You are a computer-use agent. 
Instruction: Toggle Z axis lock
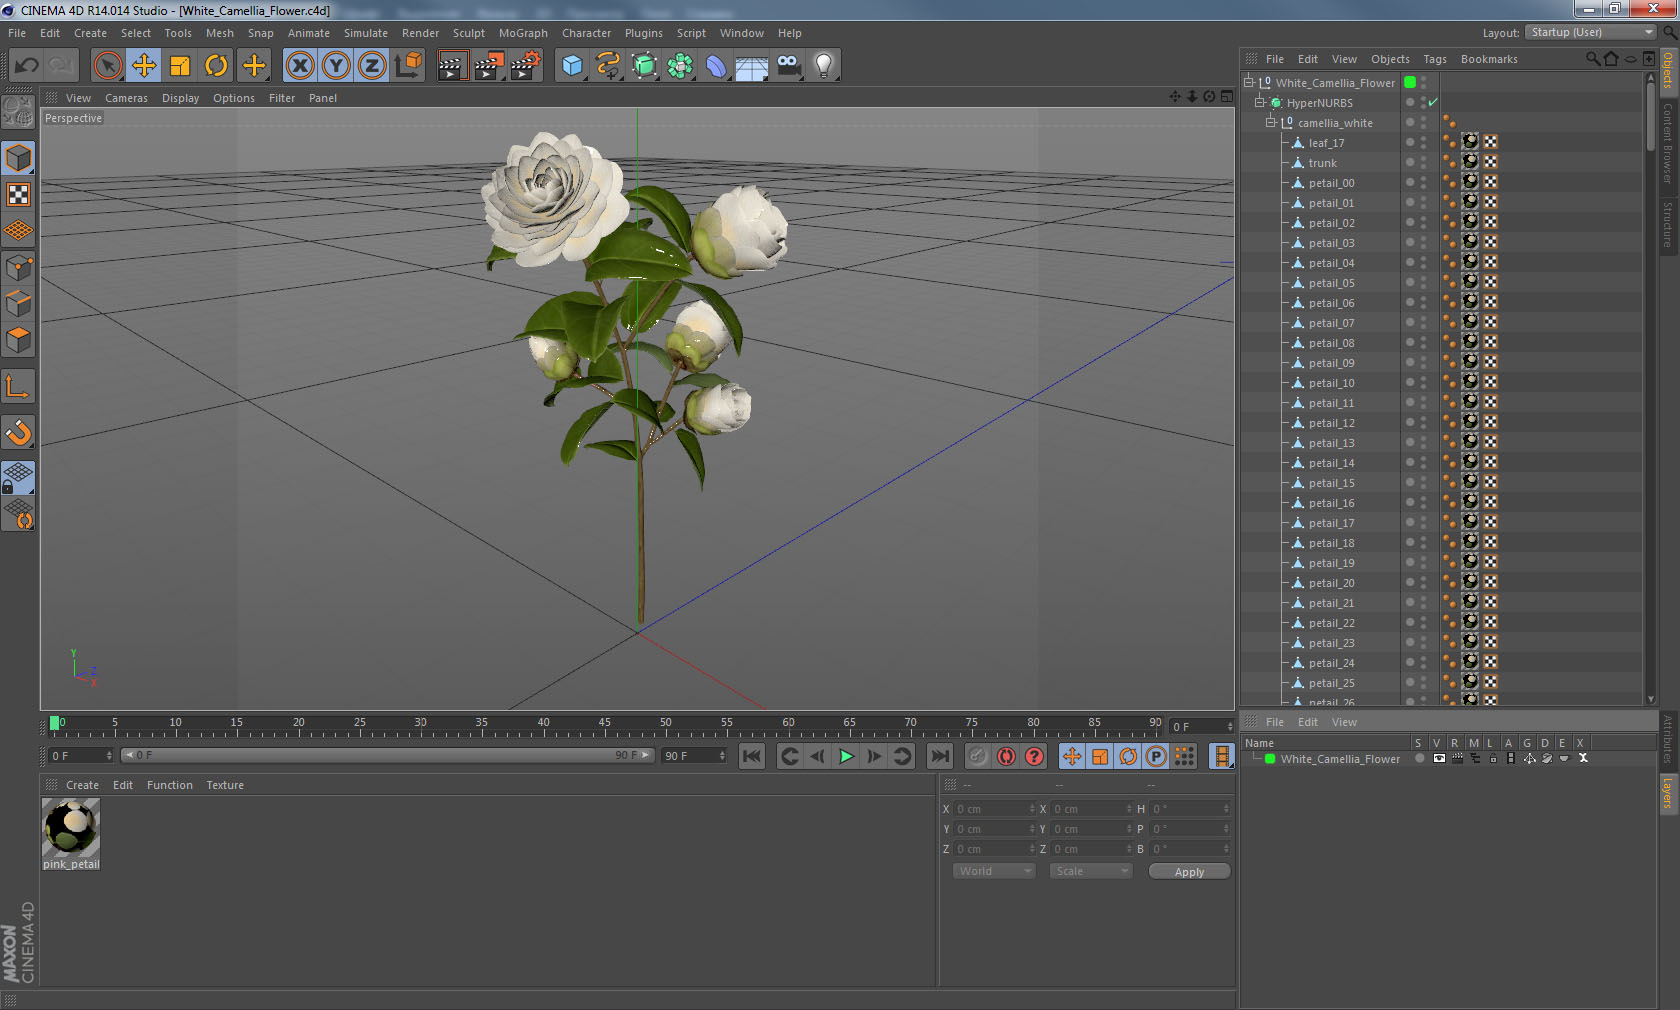click(x=372, y=66)
